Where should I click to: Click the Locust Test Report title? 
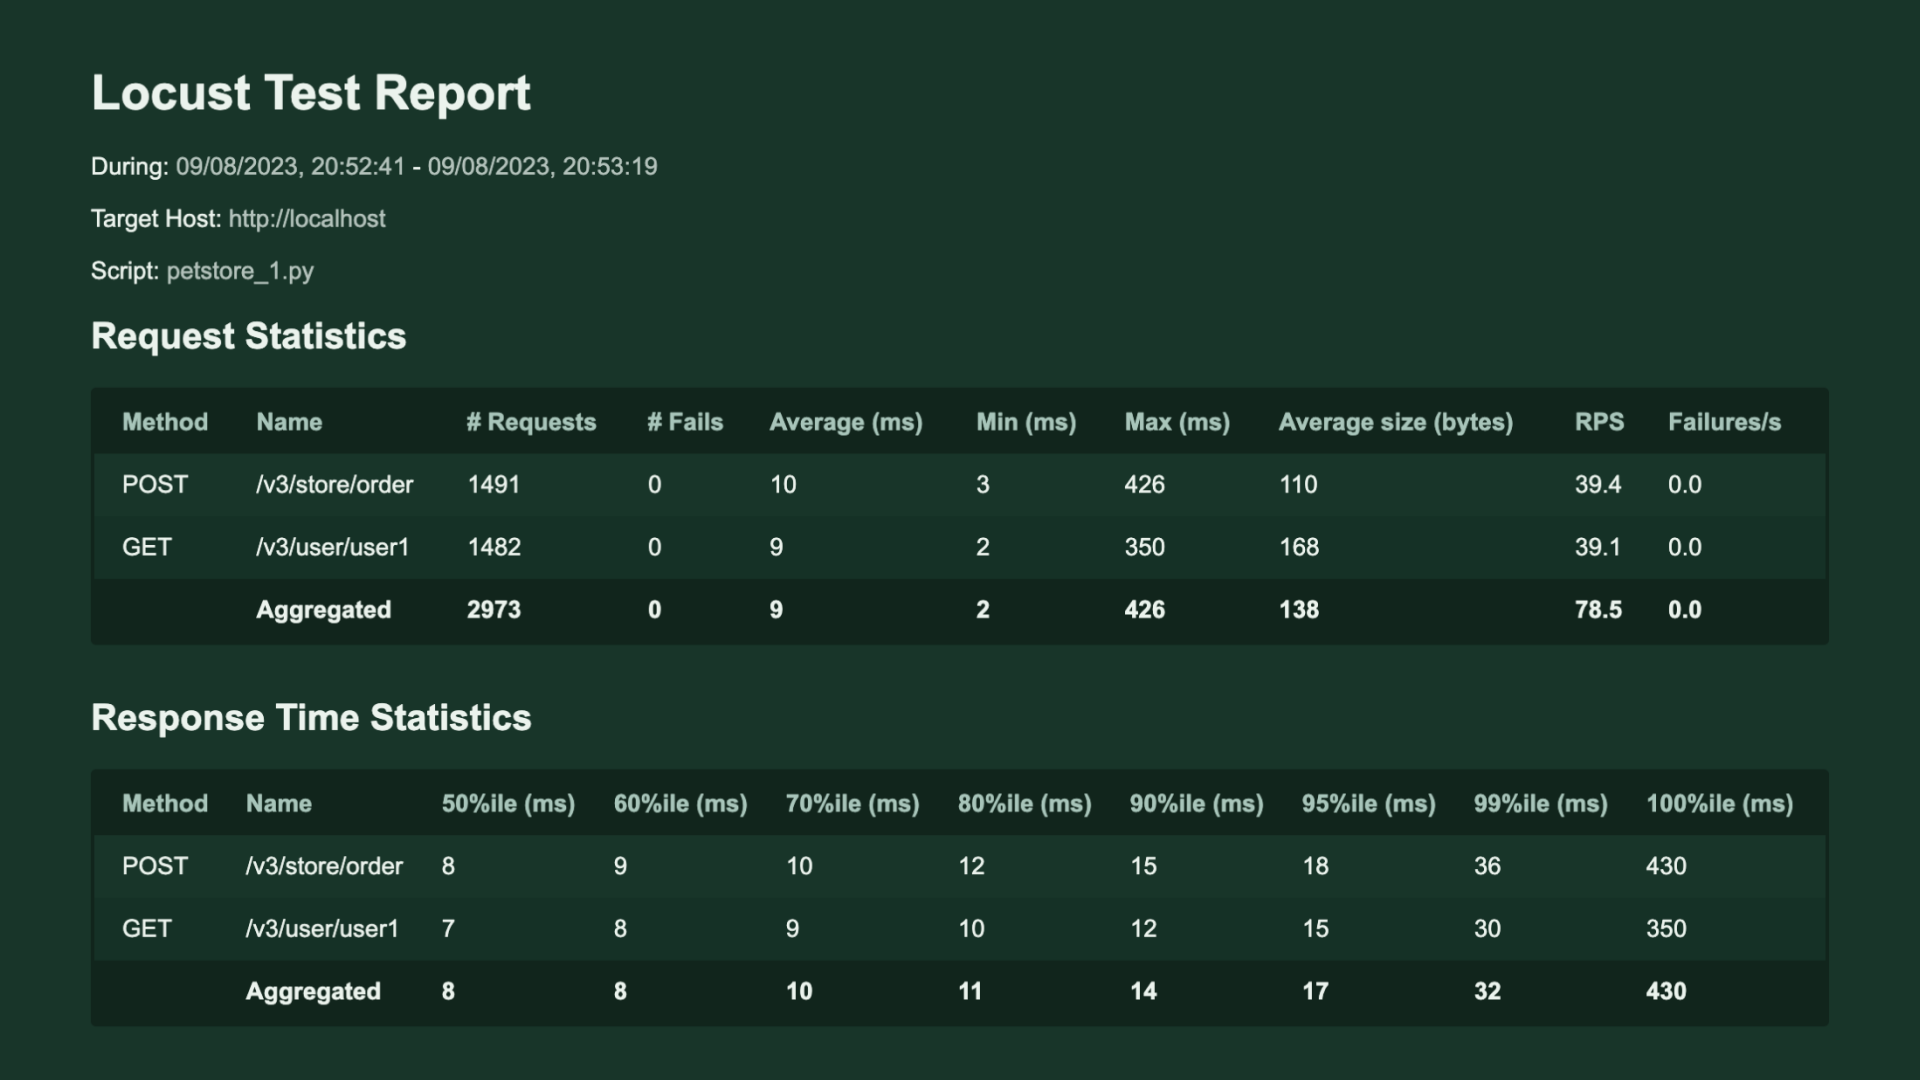(310, 93)
